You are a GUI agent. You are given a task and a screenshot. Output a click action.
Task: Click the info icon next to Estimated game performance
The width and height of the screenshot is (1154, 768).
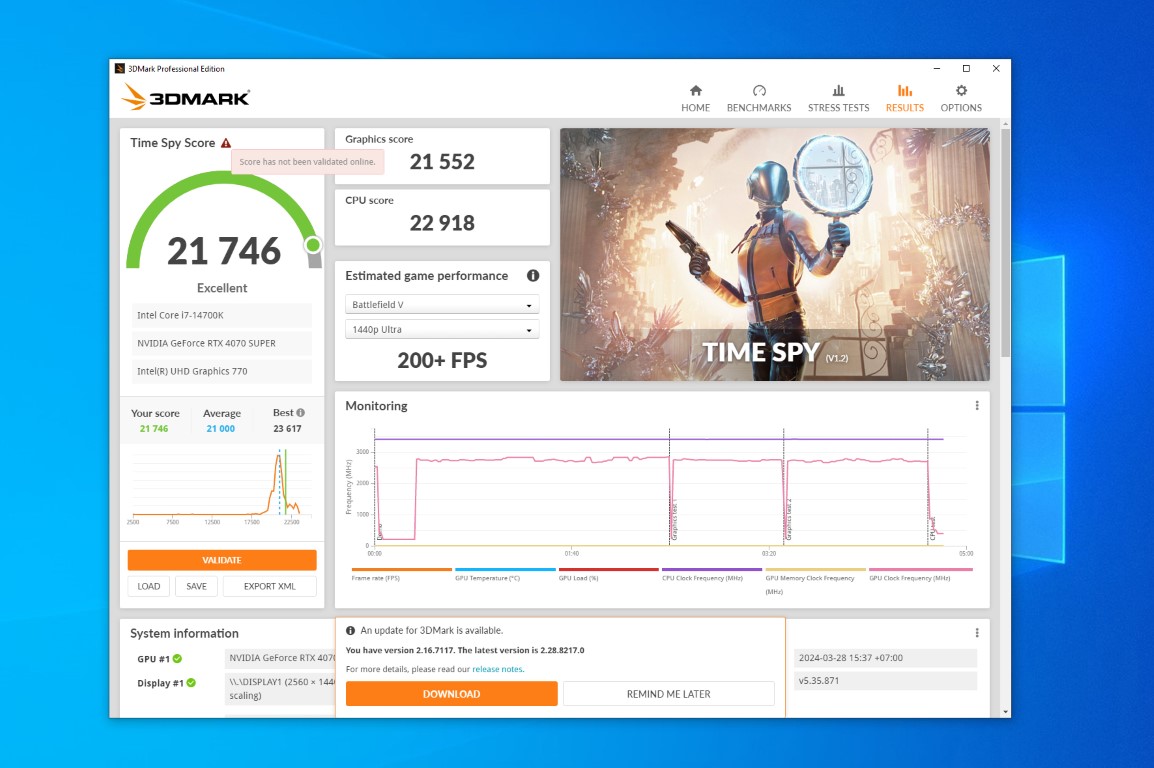pyautogui.click(x=533, y=275)
